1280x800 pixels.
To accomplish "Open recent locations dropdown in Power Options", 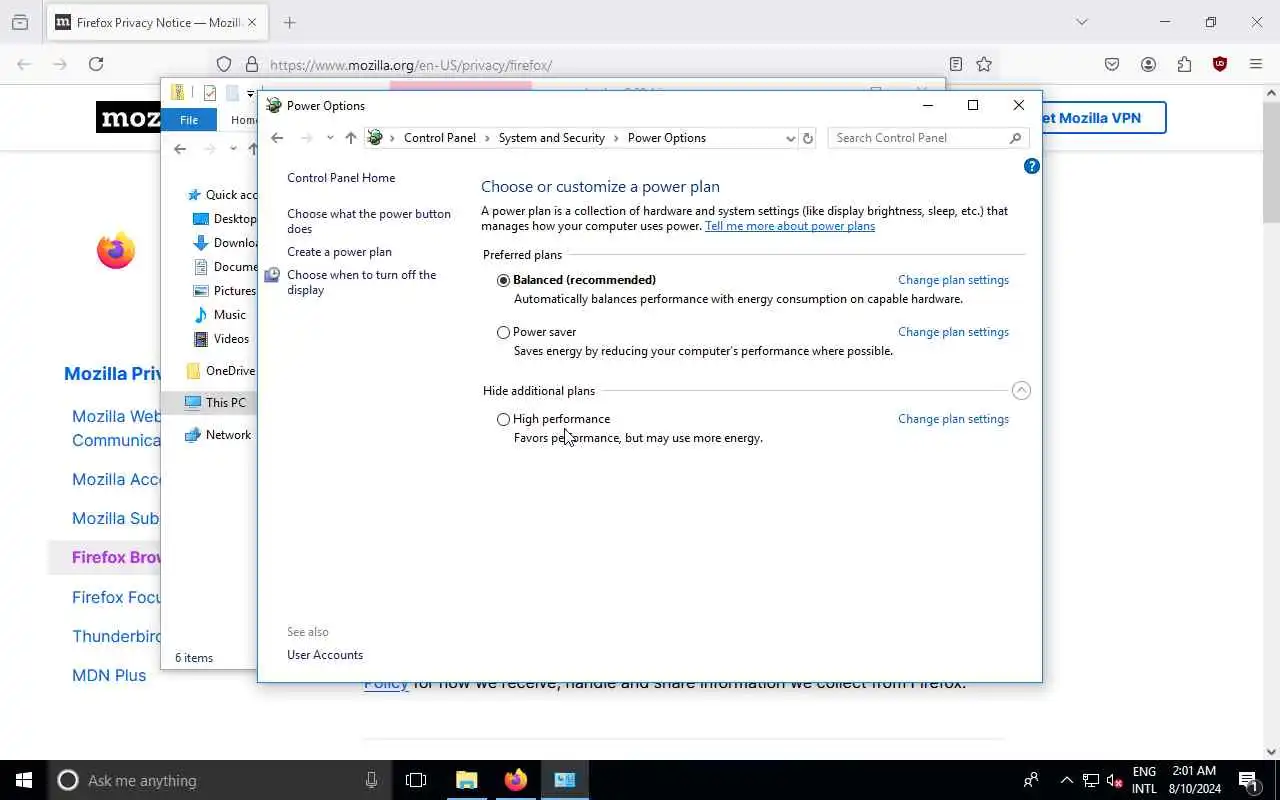I will (330, 138).
